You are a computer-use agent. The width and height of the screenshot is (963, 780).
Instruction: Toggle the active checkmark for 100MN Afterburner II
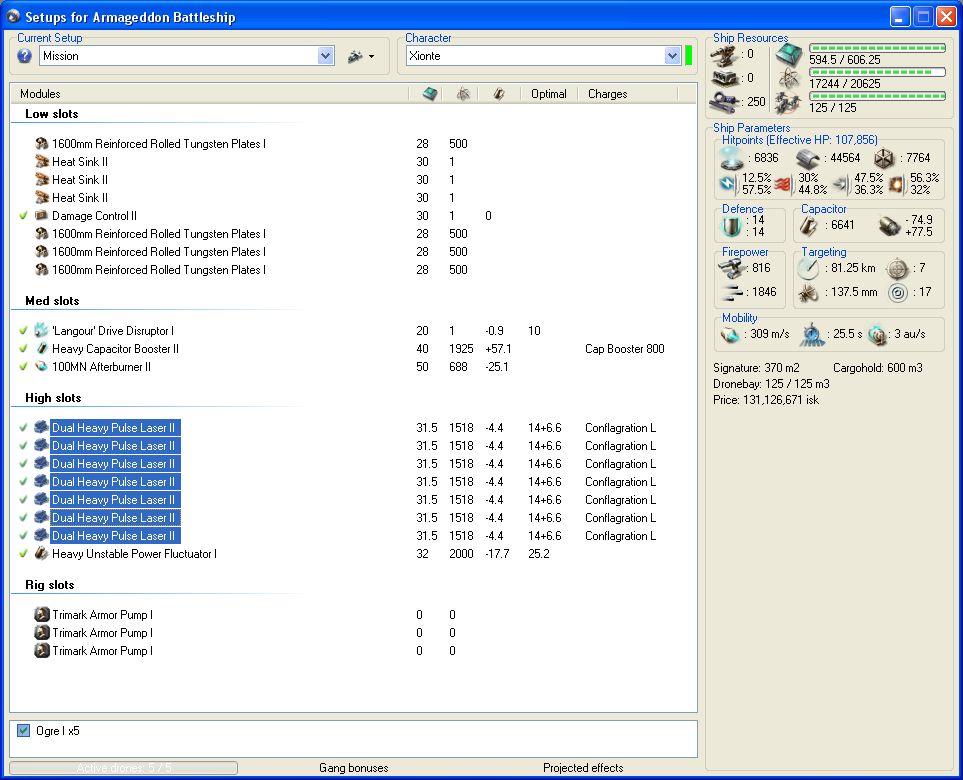tap(23, 367)
